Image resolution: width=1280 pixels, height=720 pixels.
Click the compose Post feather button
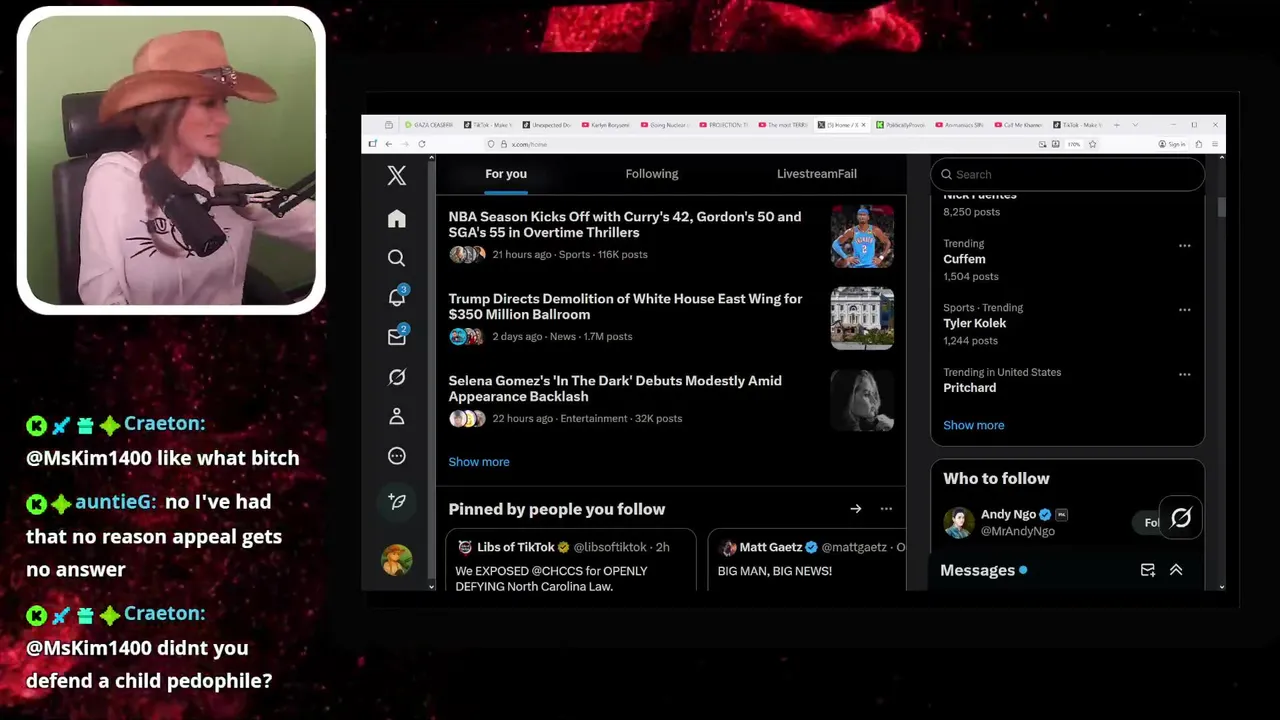397,502
